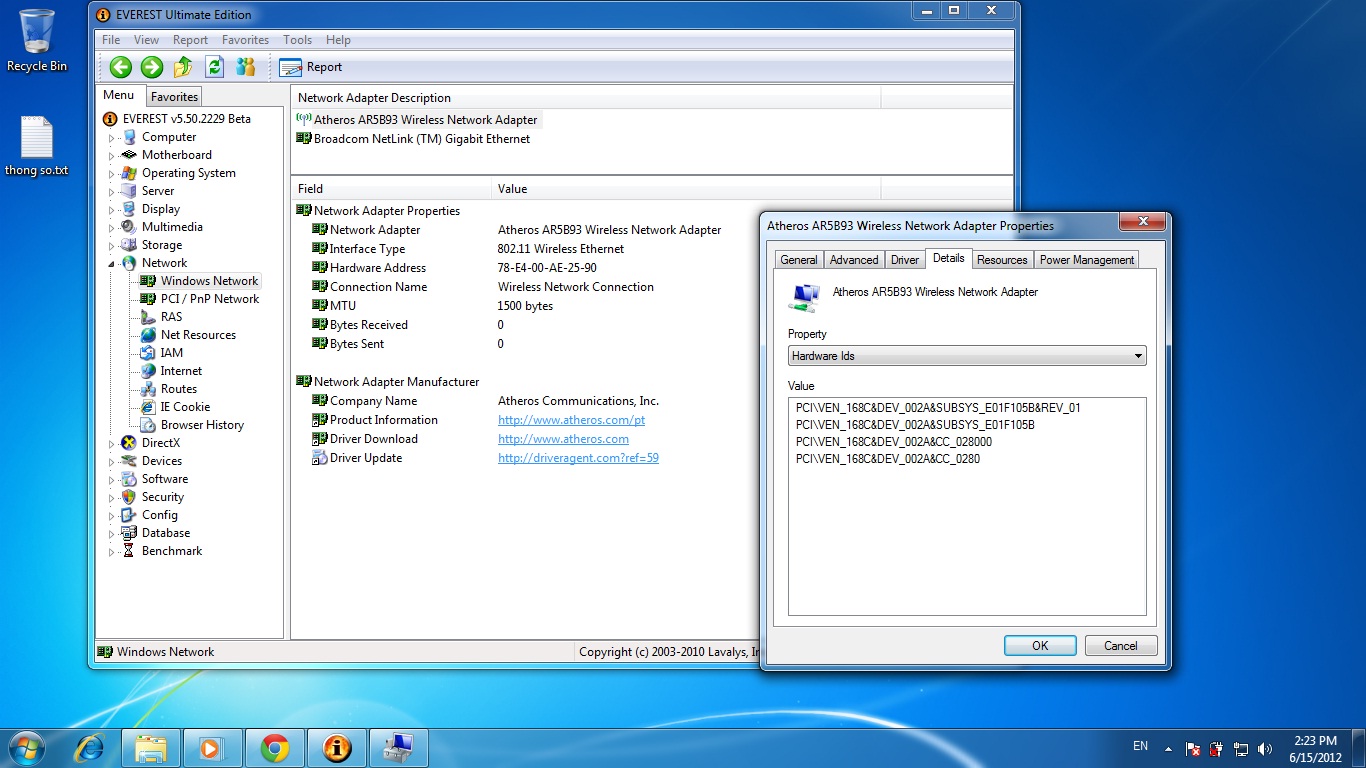The height and width of the screenshot is (768, 1366).
Task: Select the Multimedia tree icon
Action: 129,227
